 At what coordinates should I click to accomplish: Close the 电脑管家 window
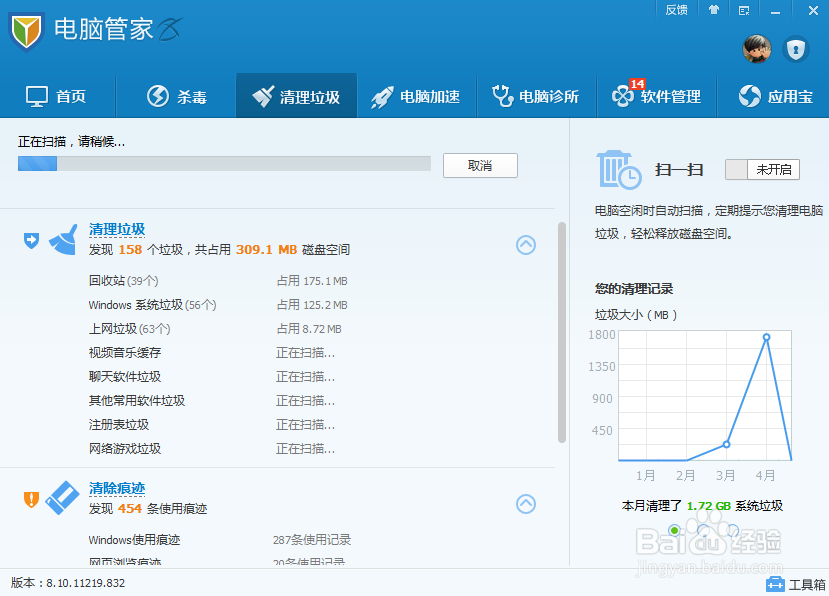813,11
